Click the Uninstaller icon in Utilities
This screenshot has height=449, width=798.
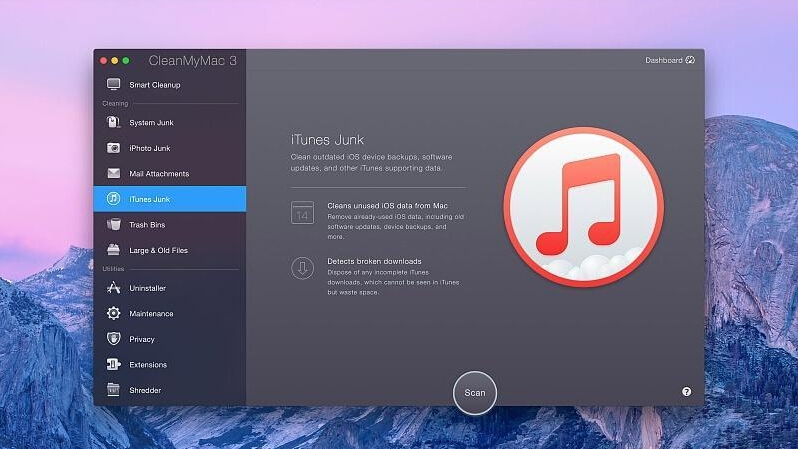click(113, 288)
